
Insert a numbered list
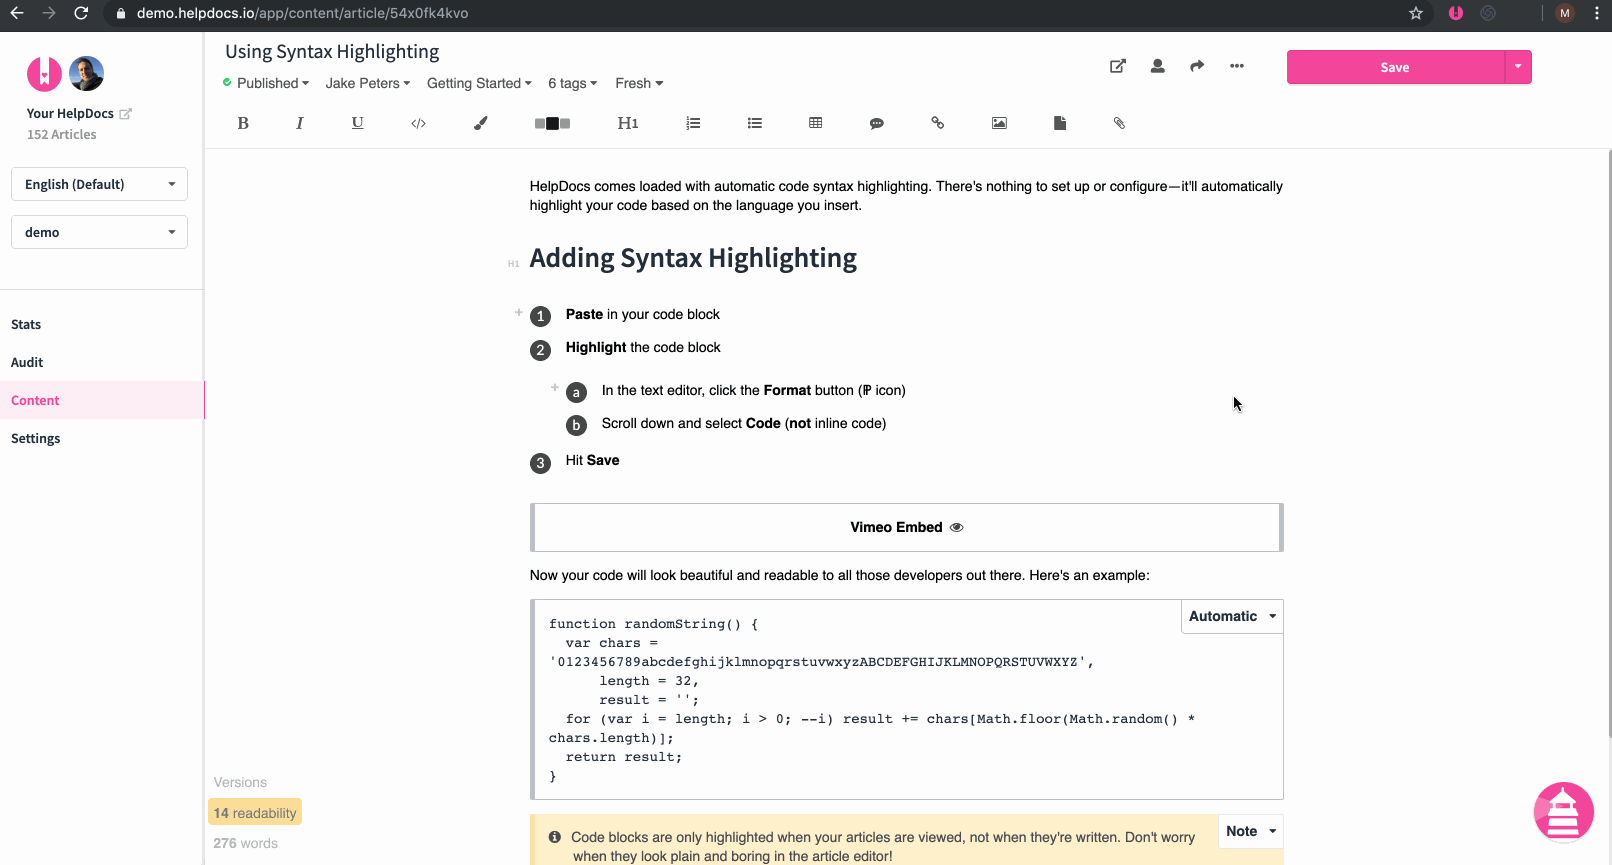pos(693,123)
